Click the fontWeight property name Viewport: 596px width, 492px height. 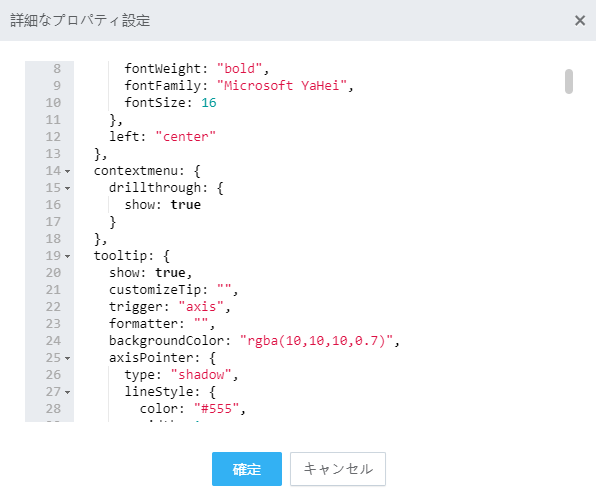coord(163,69)
